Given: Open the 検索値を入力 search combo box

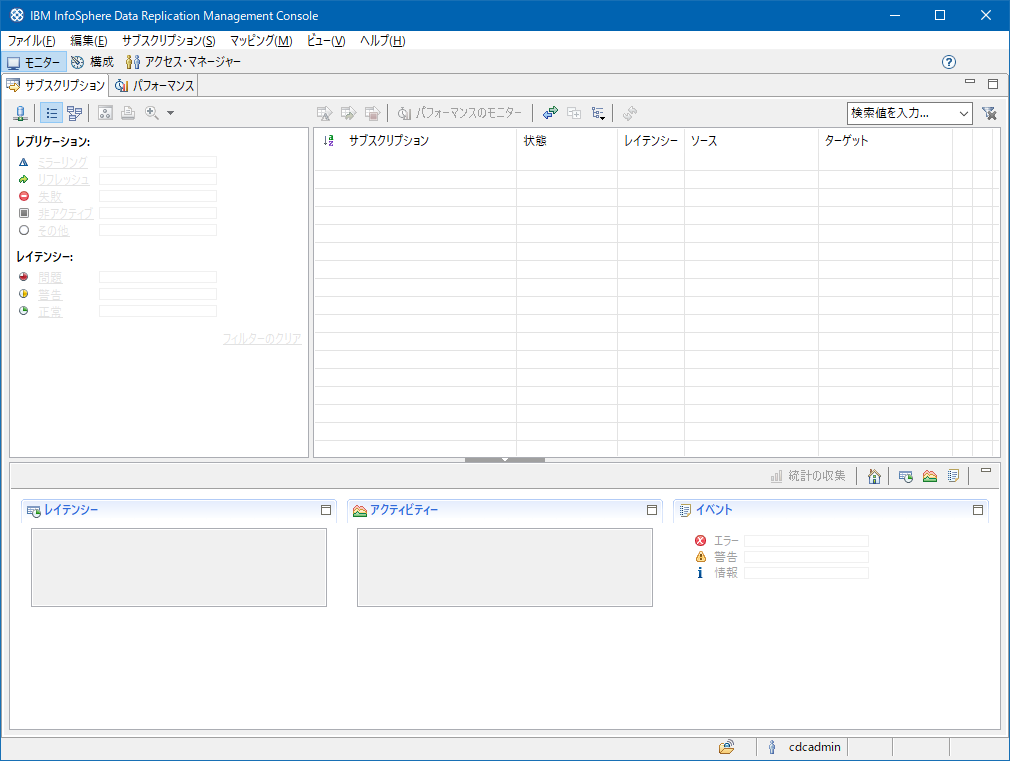Looking at the screenshot, I should [x=910, y=113].
